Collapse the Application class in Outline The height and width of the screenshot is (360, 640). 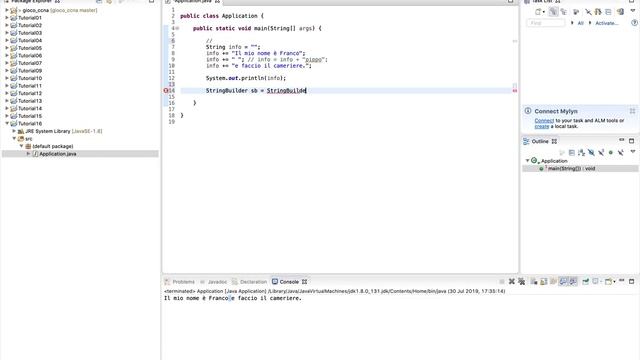point(527,161)
